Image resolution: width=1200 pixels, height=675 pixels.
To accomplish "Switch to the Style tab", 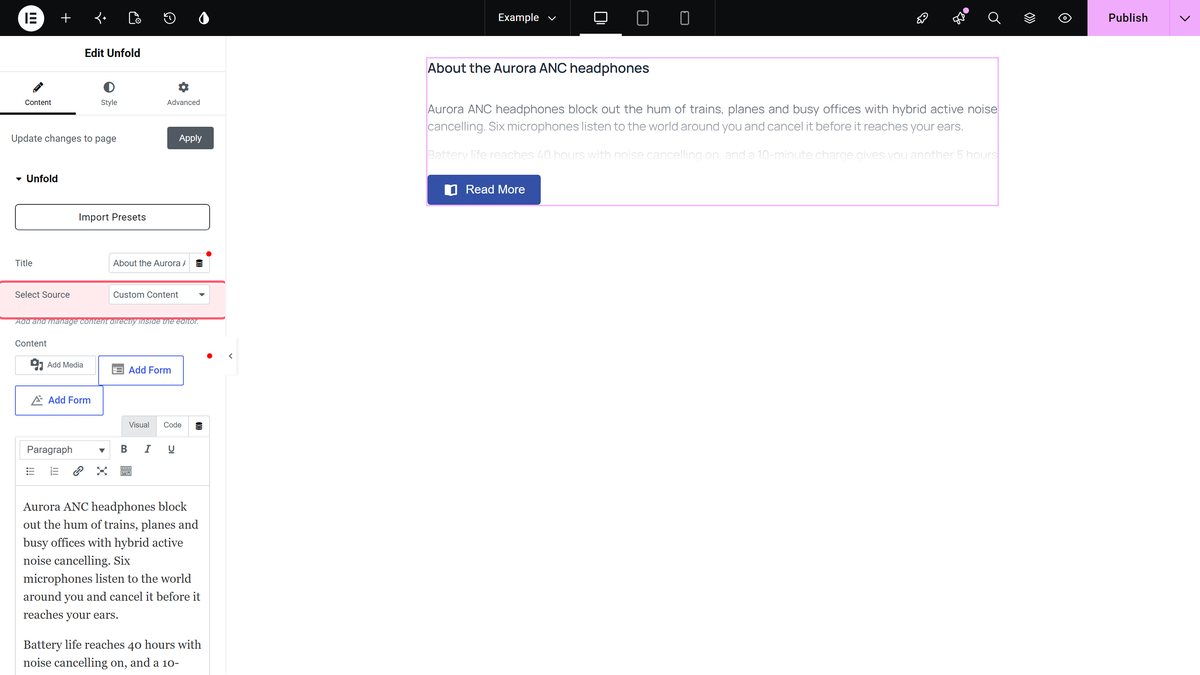I will click(109, 95).
